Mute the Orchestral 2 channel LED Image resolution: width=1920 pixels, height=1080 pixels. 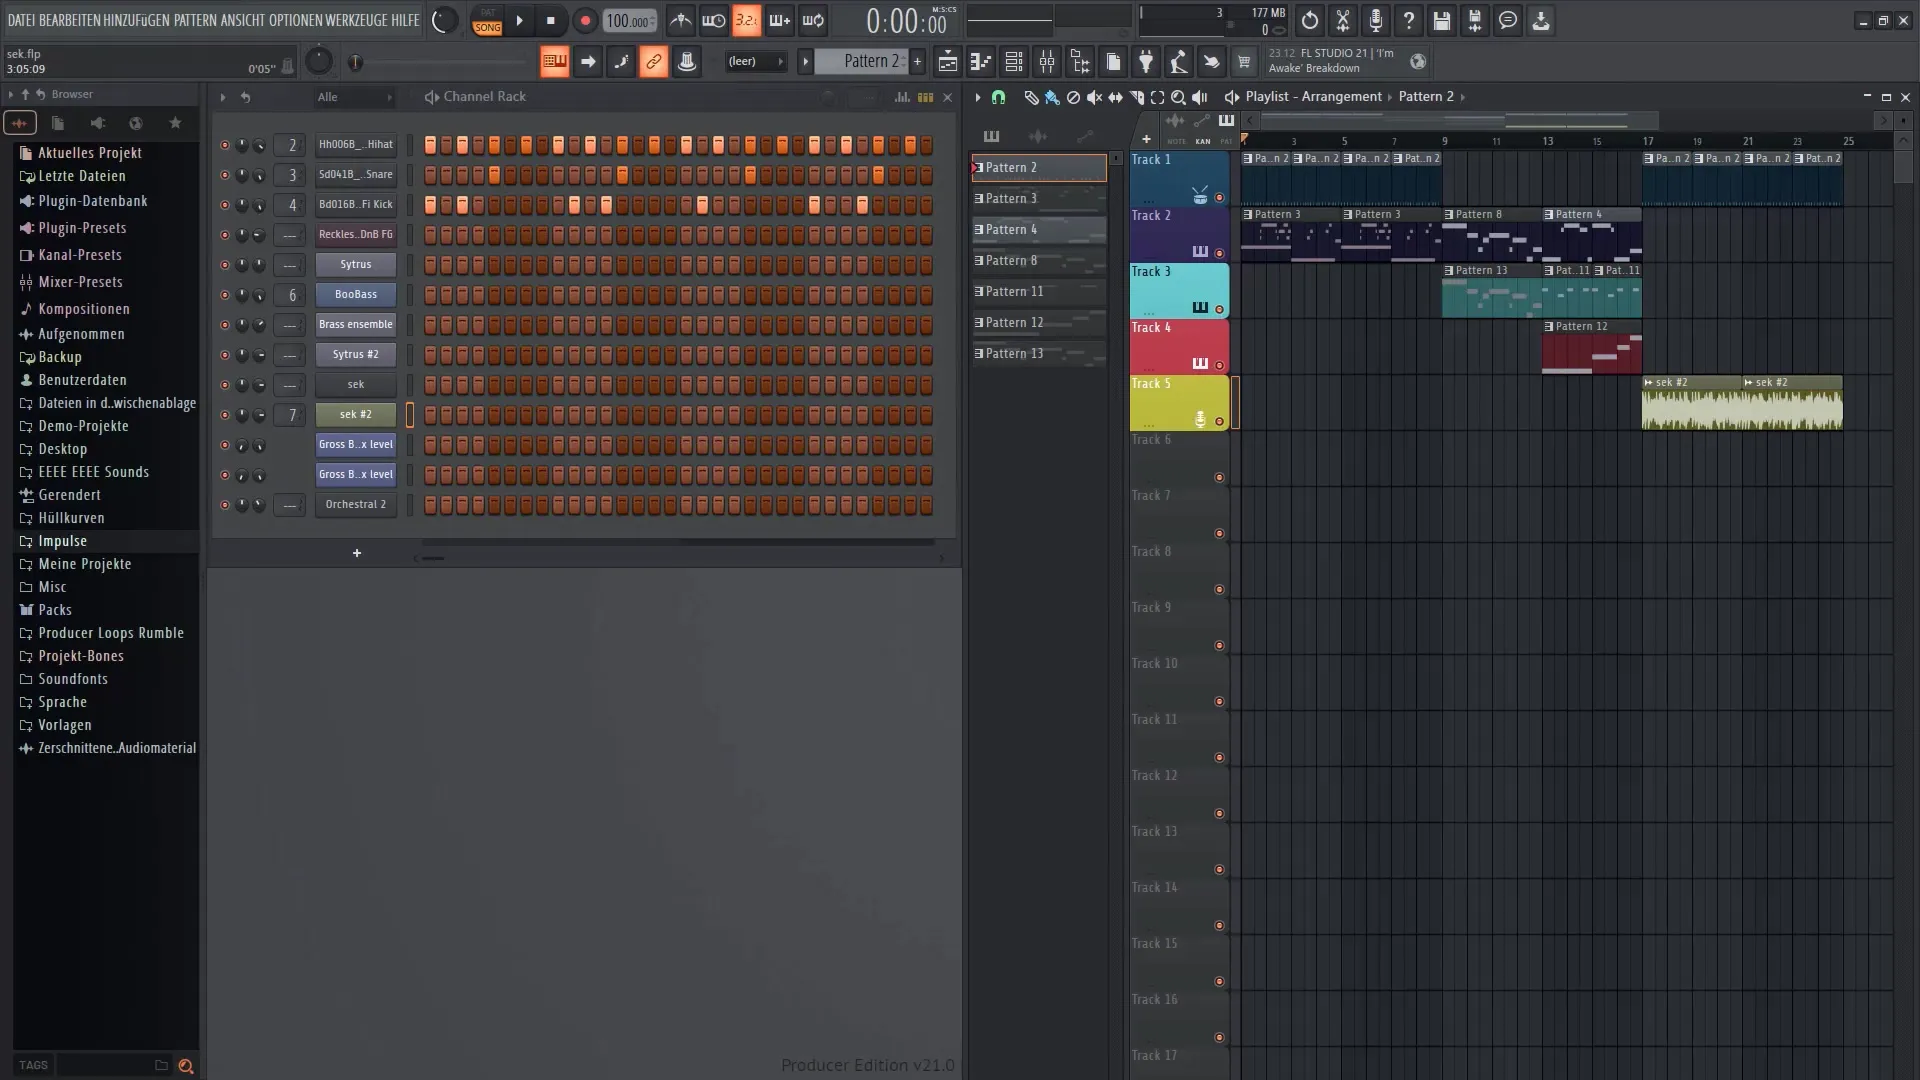coord(224,505)
